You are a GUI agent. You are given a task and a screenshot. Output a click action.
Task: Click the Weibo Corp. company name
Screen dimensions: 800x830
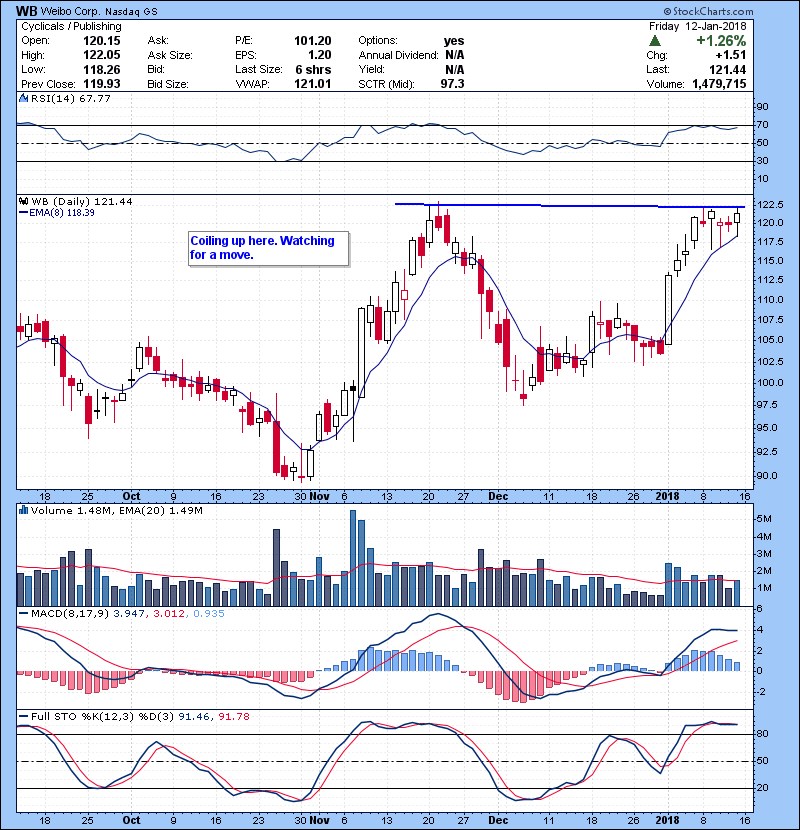click(x=71, y=11)
